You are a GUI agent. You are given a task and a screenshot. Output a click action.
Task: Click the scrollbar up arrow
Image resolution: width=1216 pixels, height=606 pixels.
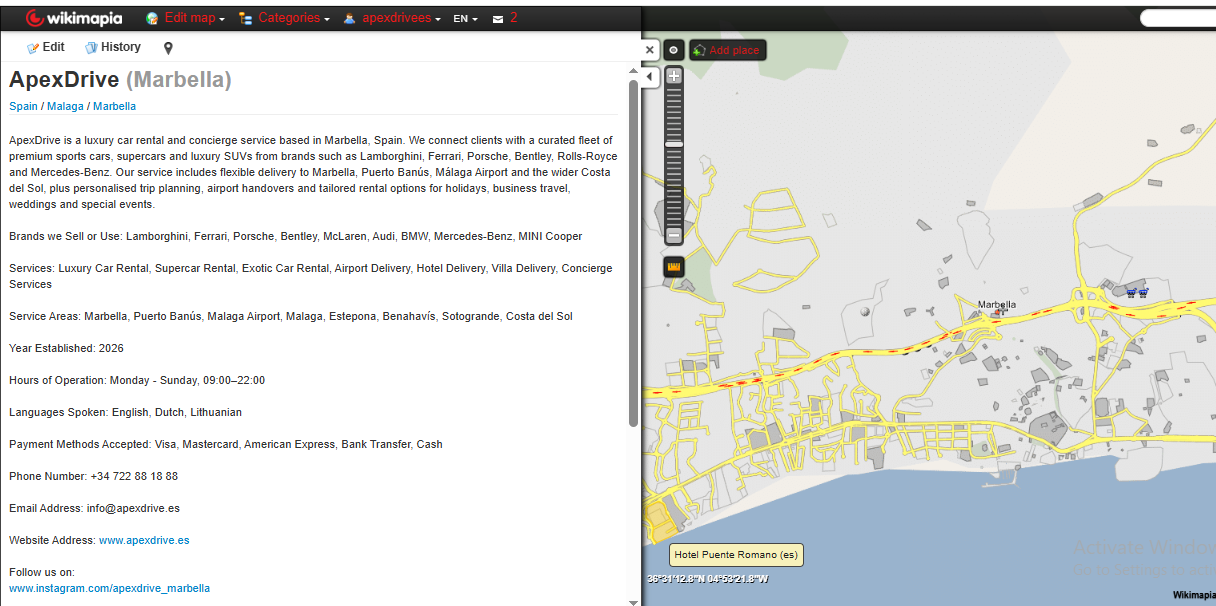633,71
